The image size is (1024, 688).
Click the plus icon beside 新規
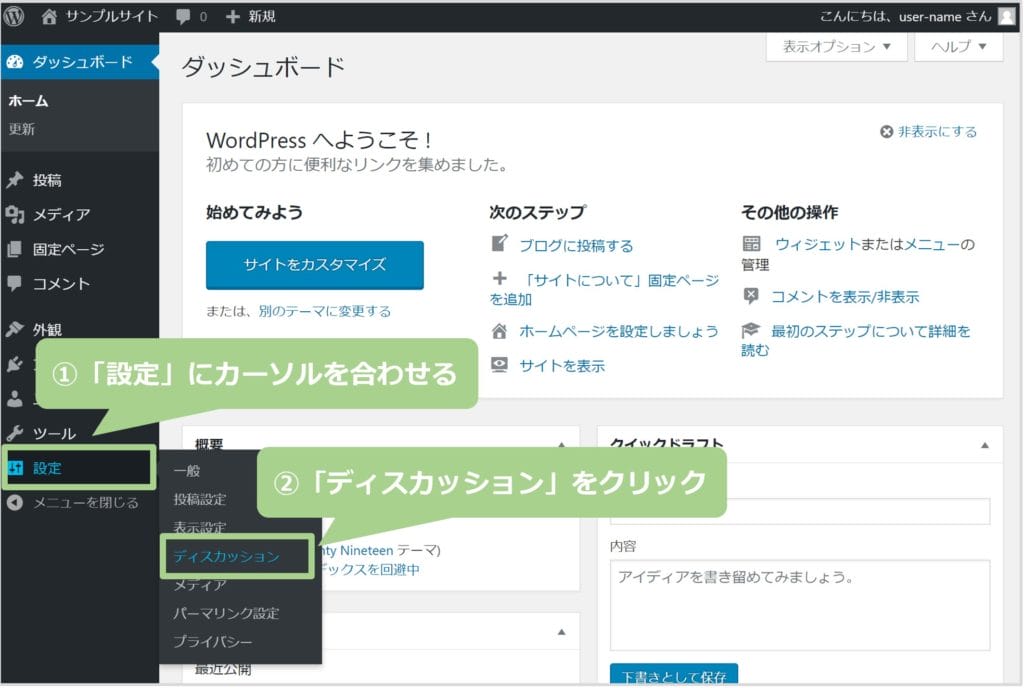pos(232,16)
